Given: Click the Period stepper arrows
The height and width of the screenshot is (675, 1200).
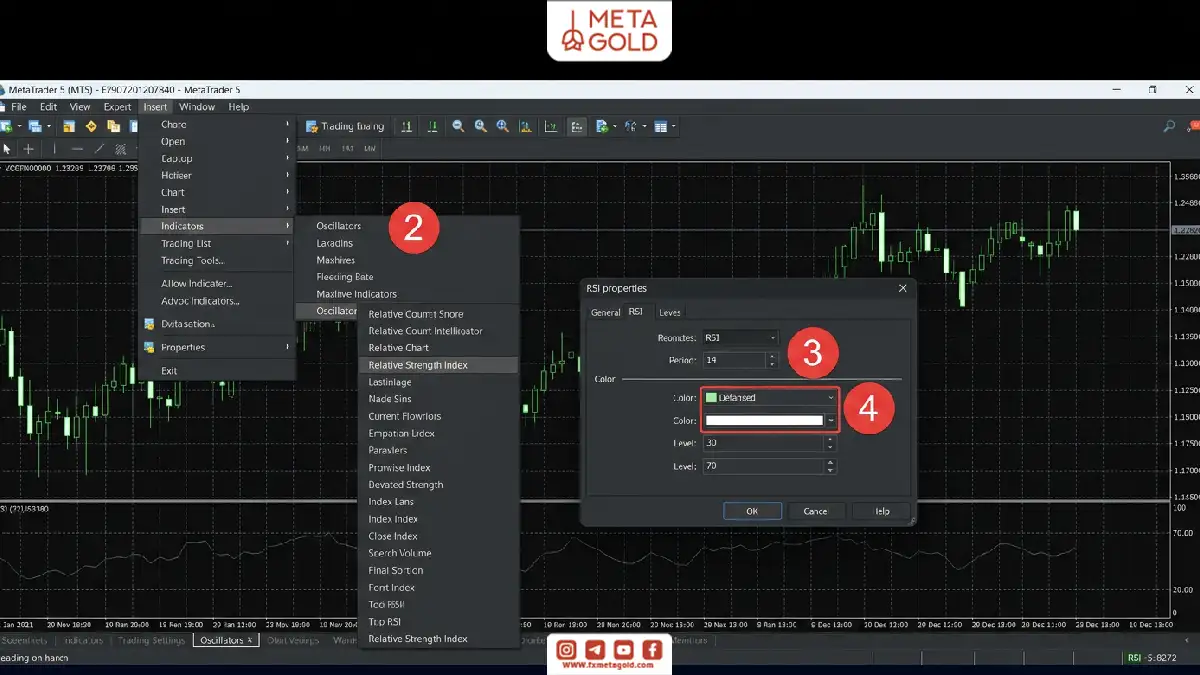Looking at the screenshot, I should click(x=772, y=360).
